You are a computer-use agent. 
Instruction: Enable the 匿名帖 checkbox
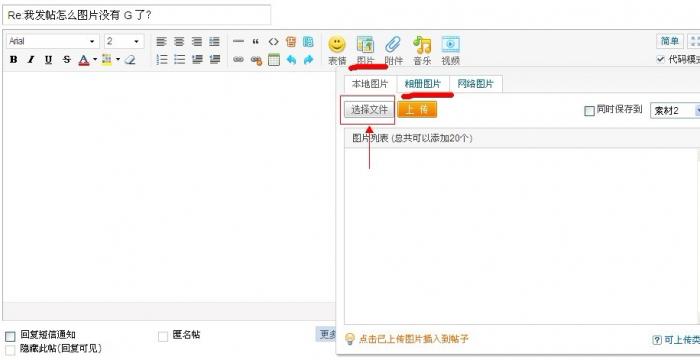(163, 336)
